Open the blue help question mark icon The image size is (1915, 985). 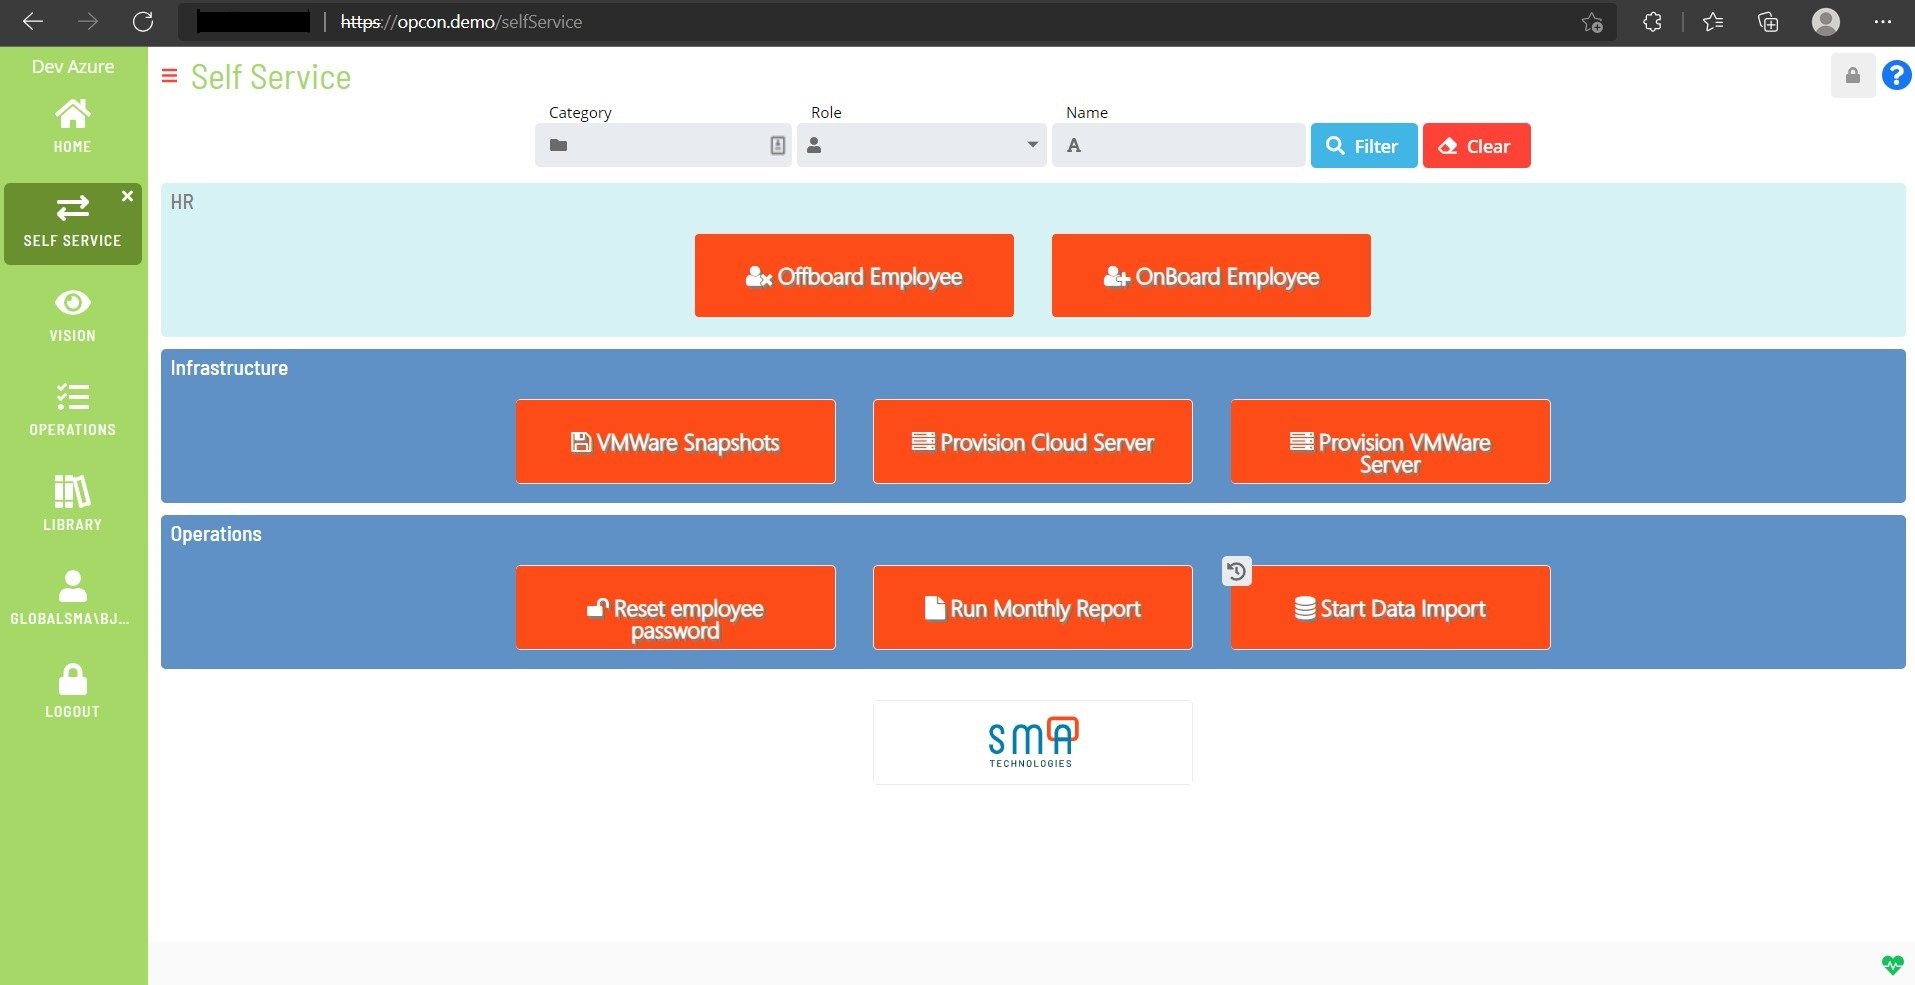coord(1895,75)
